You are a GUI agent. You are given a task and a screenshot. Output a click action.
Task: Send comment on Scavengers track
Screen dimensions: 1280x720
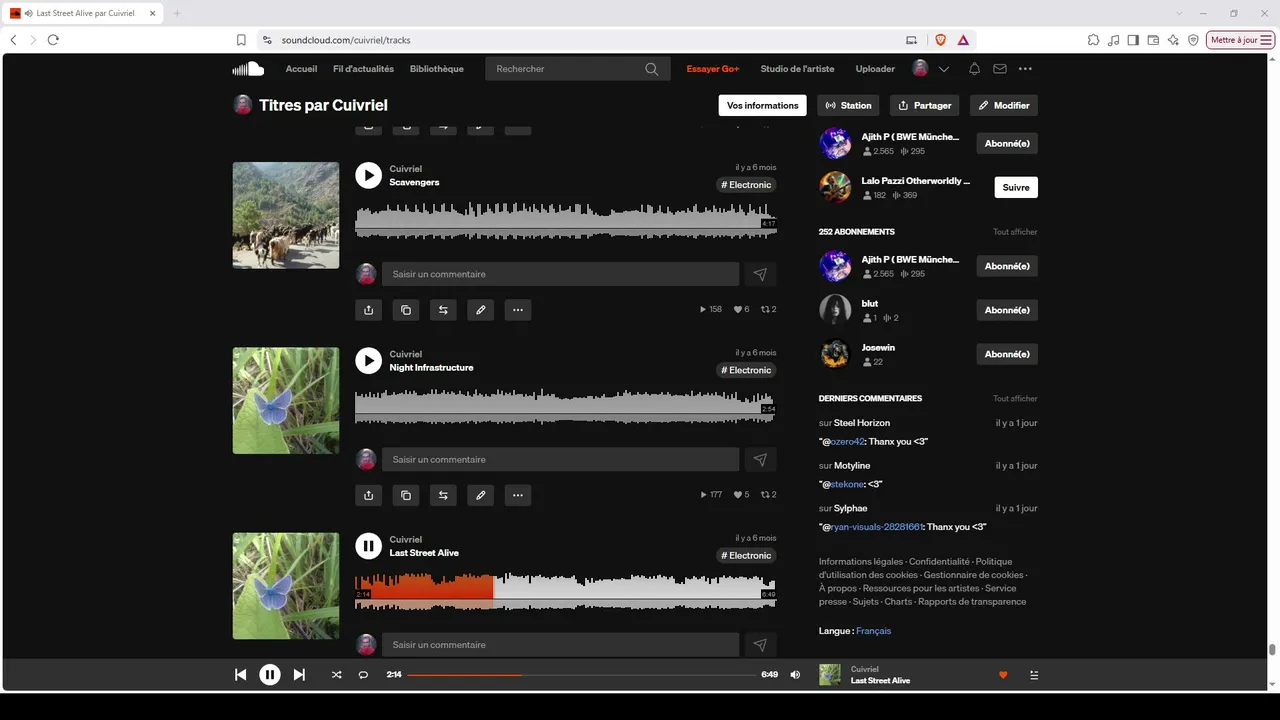(760, 274)
